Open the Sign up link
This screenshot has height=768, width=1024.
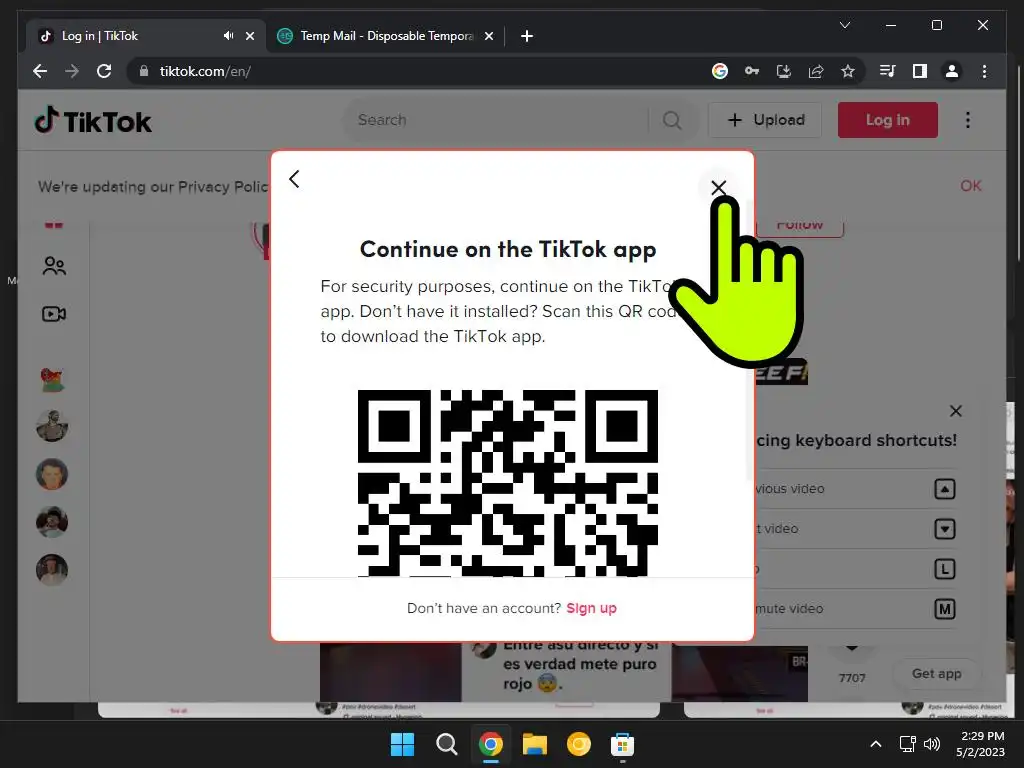pos(592,608)
